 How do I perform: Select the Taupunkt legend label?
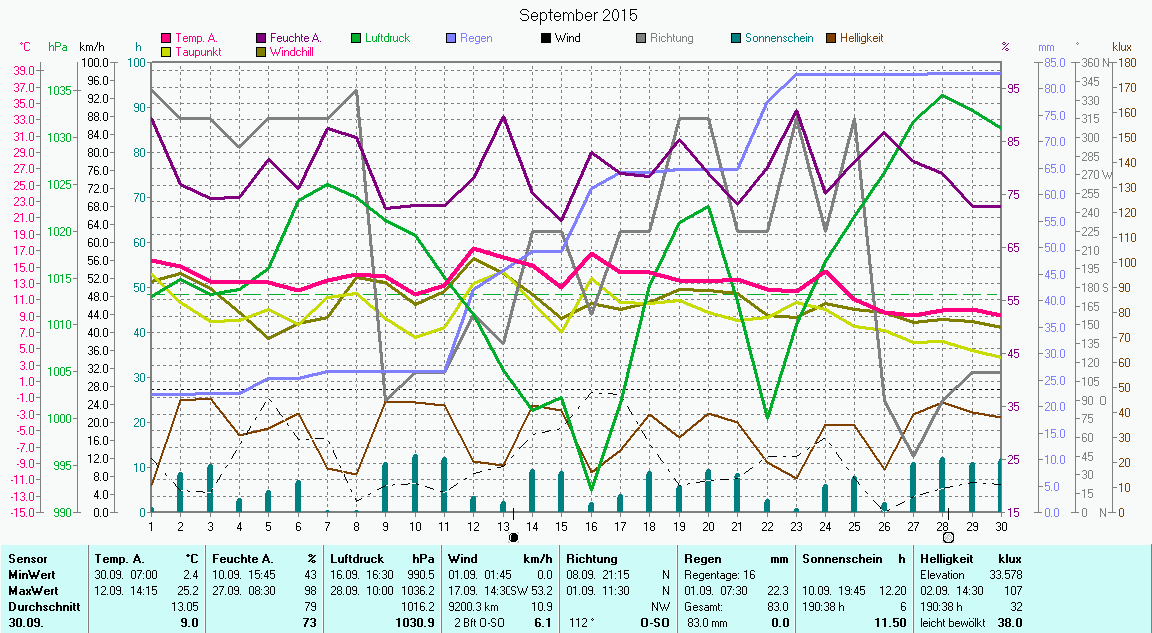click(198, 51)
